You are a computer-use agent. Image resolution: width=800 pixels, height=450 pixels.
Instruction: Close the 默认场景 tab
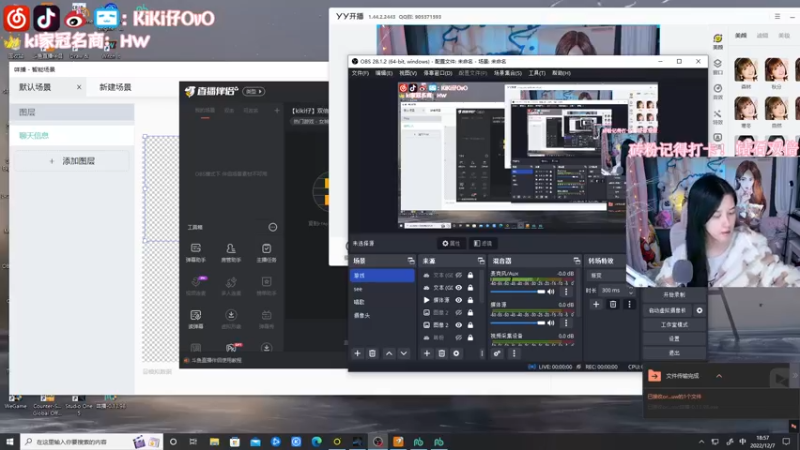[x=79, y=87]
